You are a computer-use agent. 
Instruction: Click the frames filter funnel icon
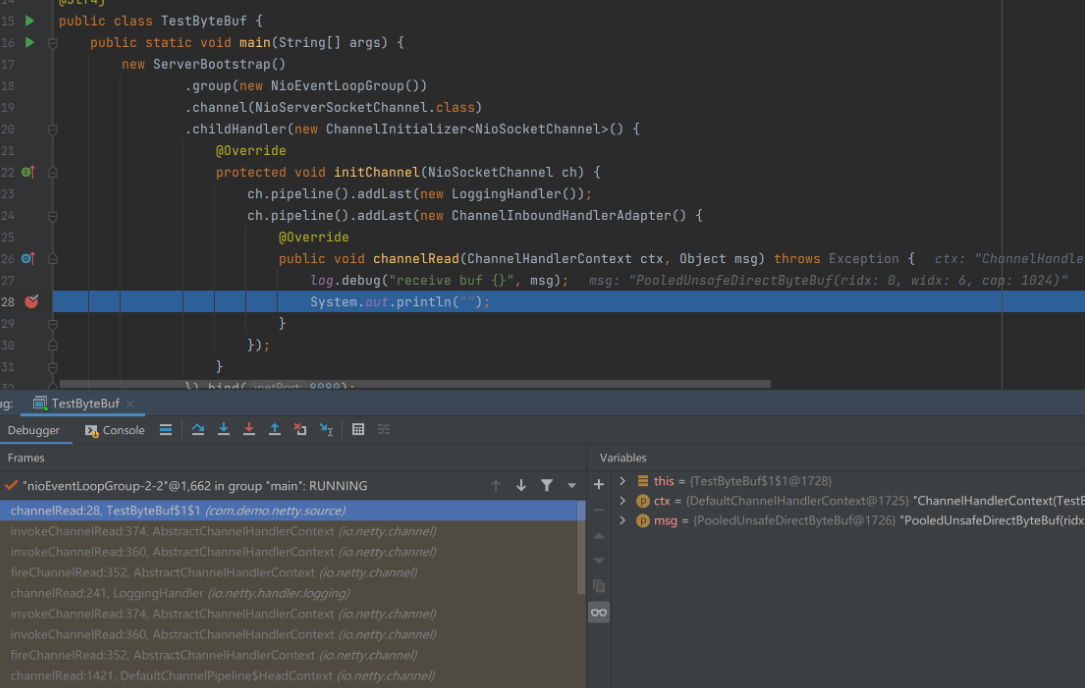547,486
